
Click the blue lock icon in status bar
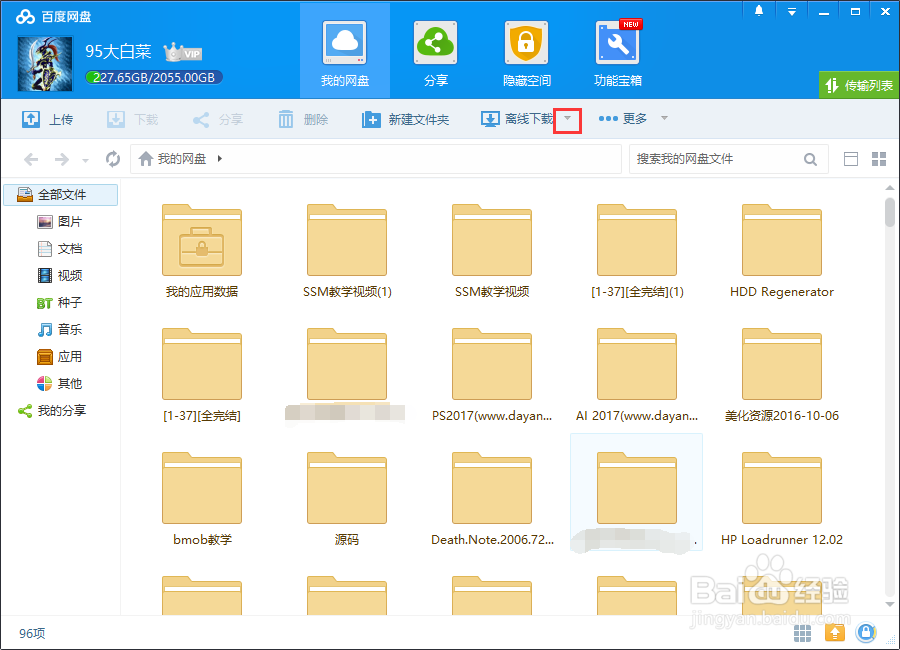coord(866,633)
